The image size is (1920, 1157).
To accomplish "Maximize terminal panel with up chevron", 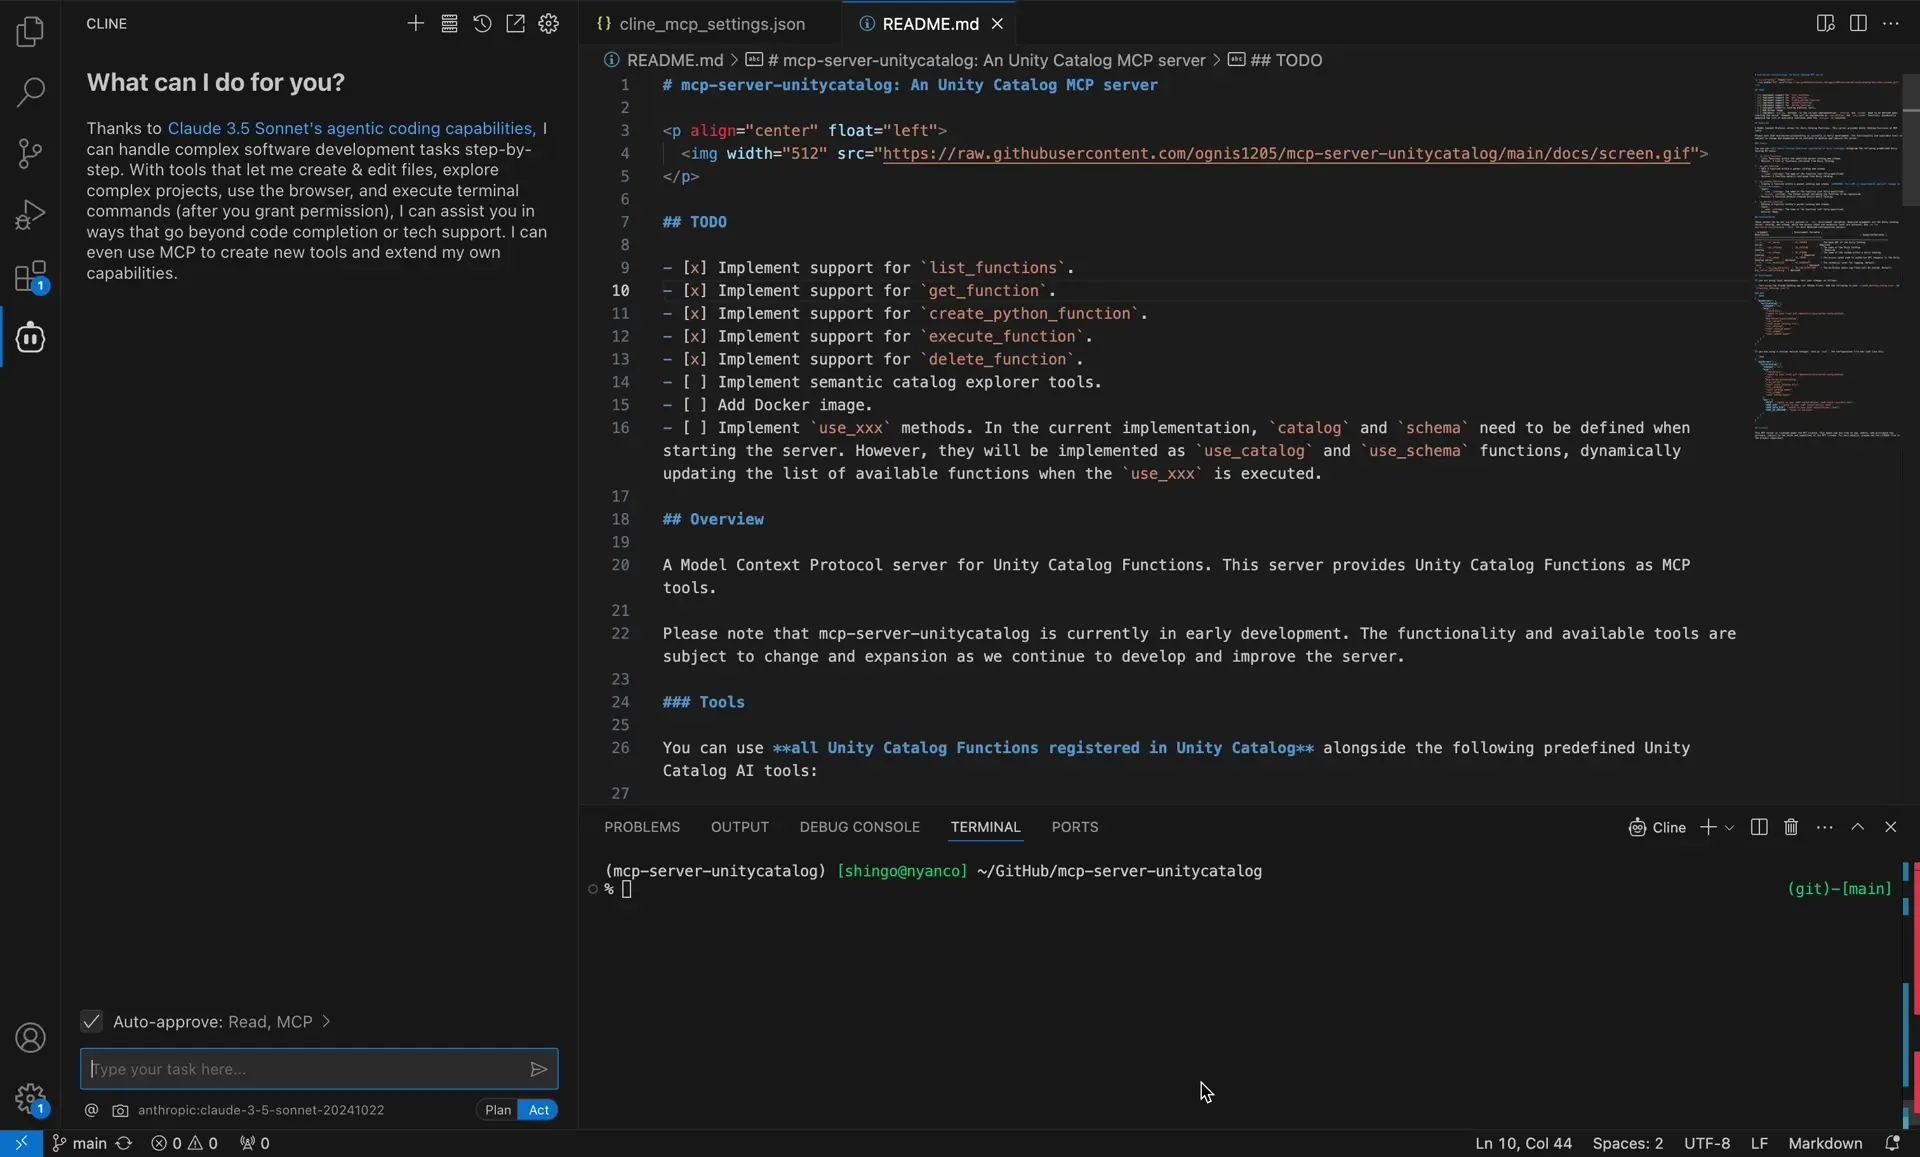I will [1857, 827].
